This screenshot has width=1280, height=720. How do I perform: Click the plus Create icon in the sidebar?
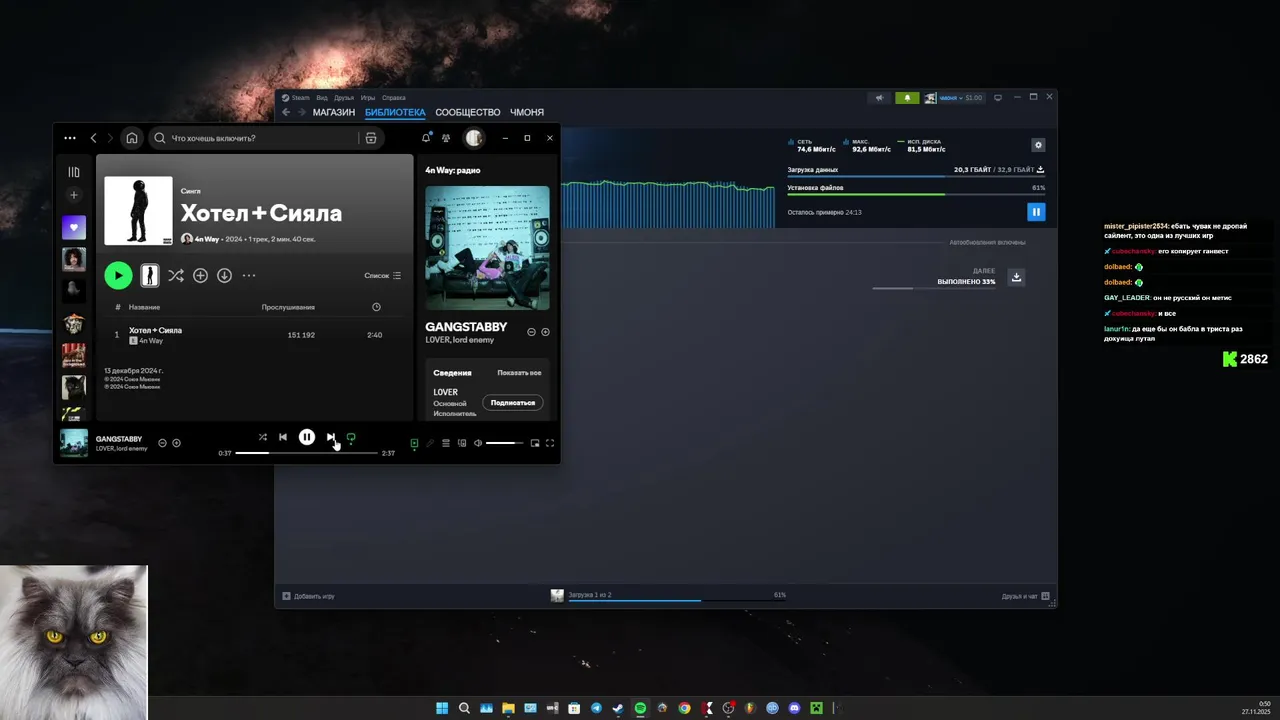[x=74, y=195]
